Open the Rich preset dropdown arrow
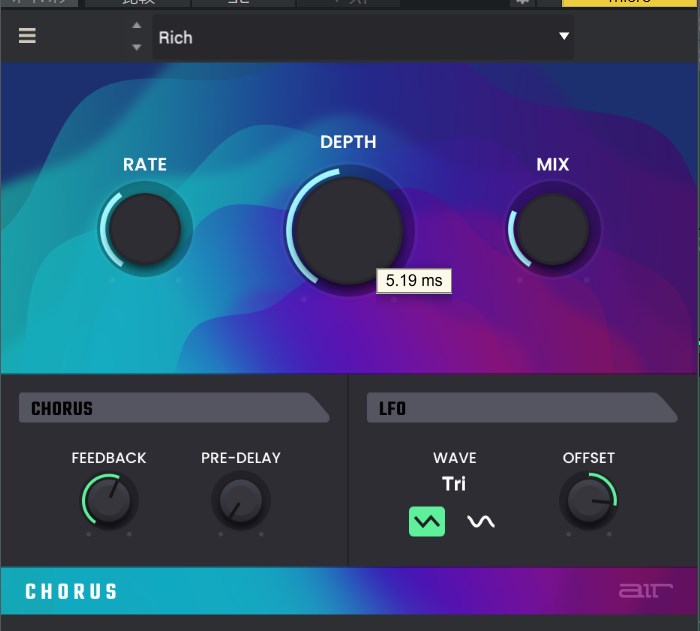 [564, 37]
